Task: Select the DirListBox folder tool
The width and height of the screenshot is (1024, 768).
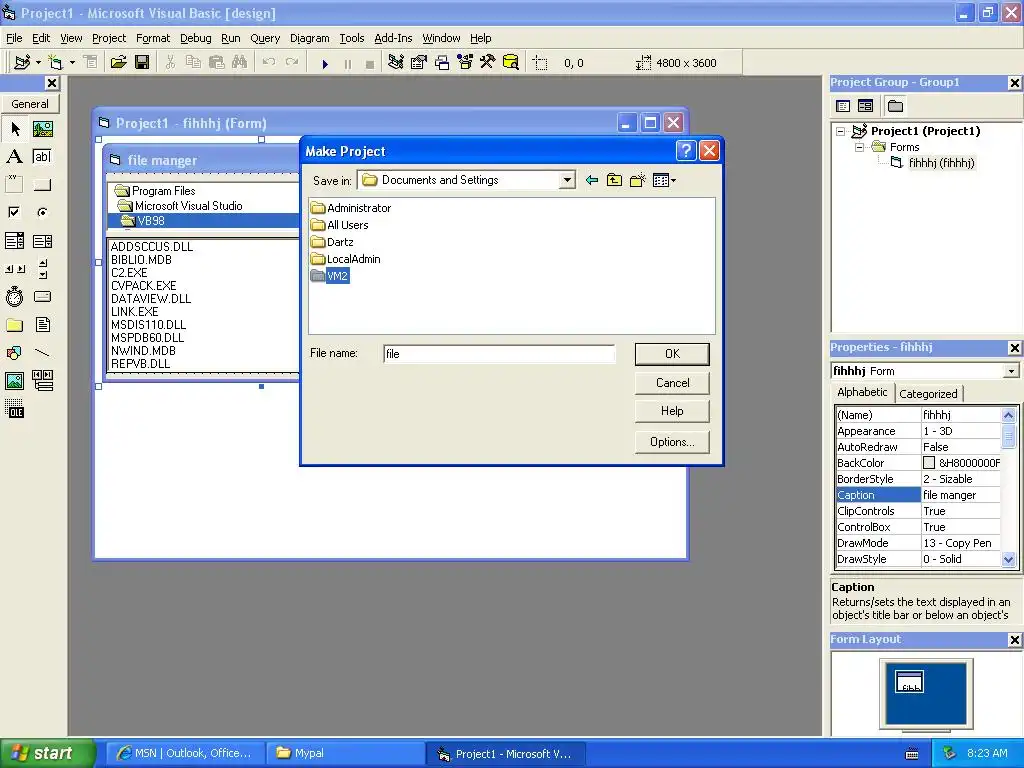Action: pyautogui.click(x=14, y=325)
